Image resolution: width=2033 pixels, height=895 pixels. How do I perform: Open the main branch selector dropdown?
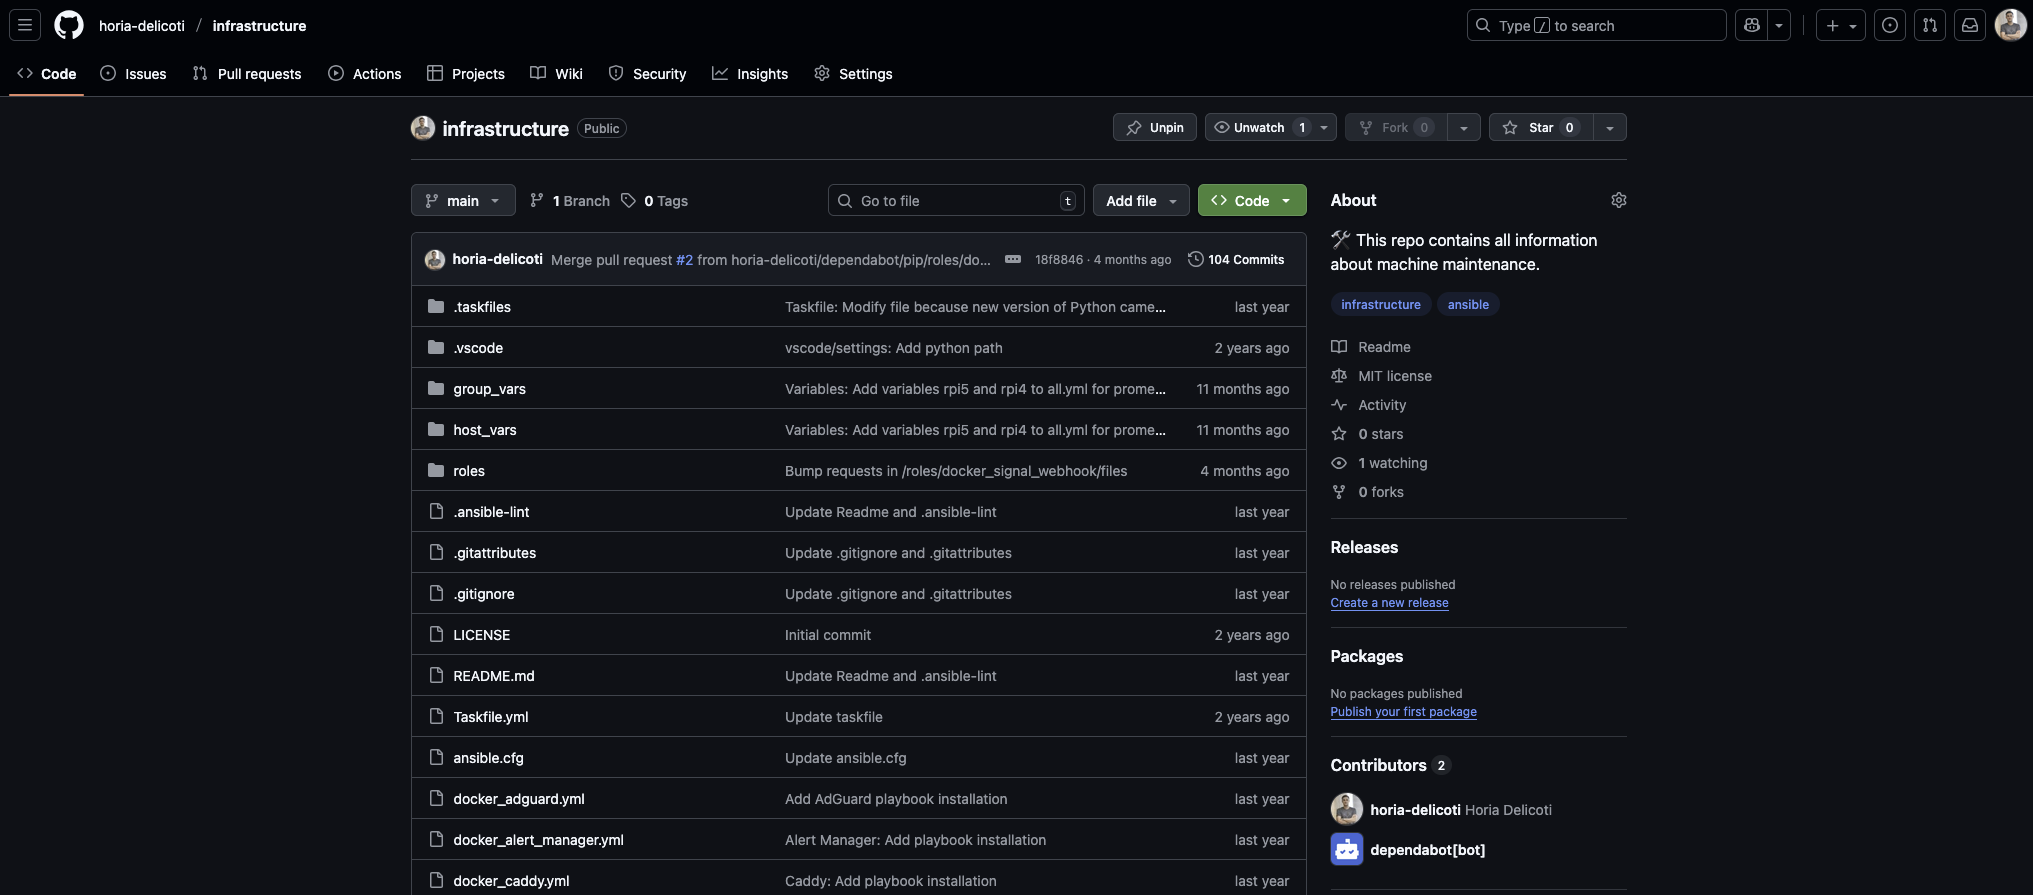pos(462,201)
